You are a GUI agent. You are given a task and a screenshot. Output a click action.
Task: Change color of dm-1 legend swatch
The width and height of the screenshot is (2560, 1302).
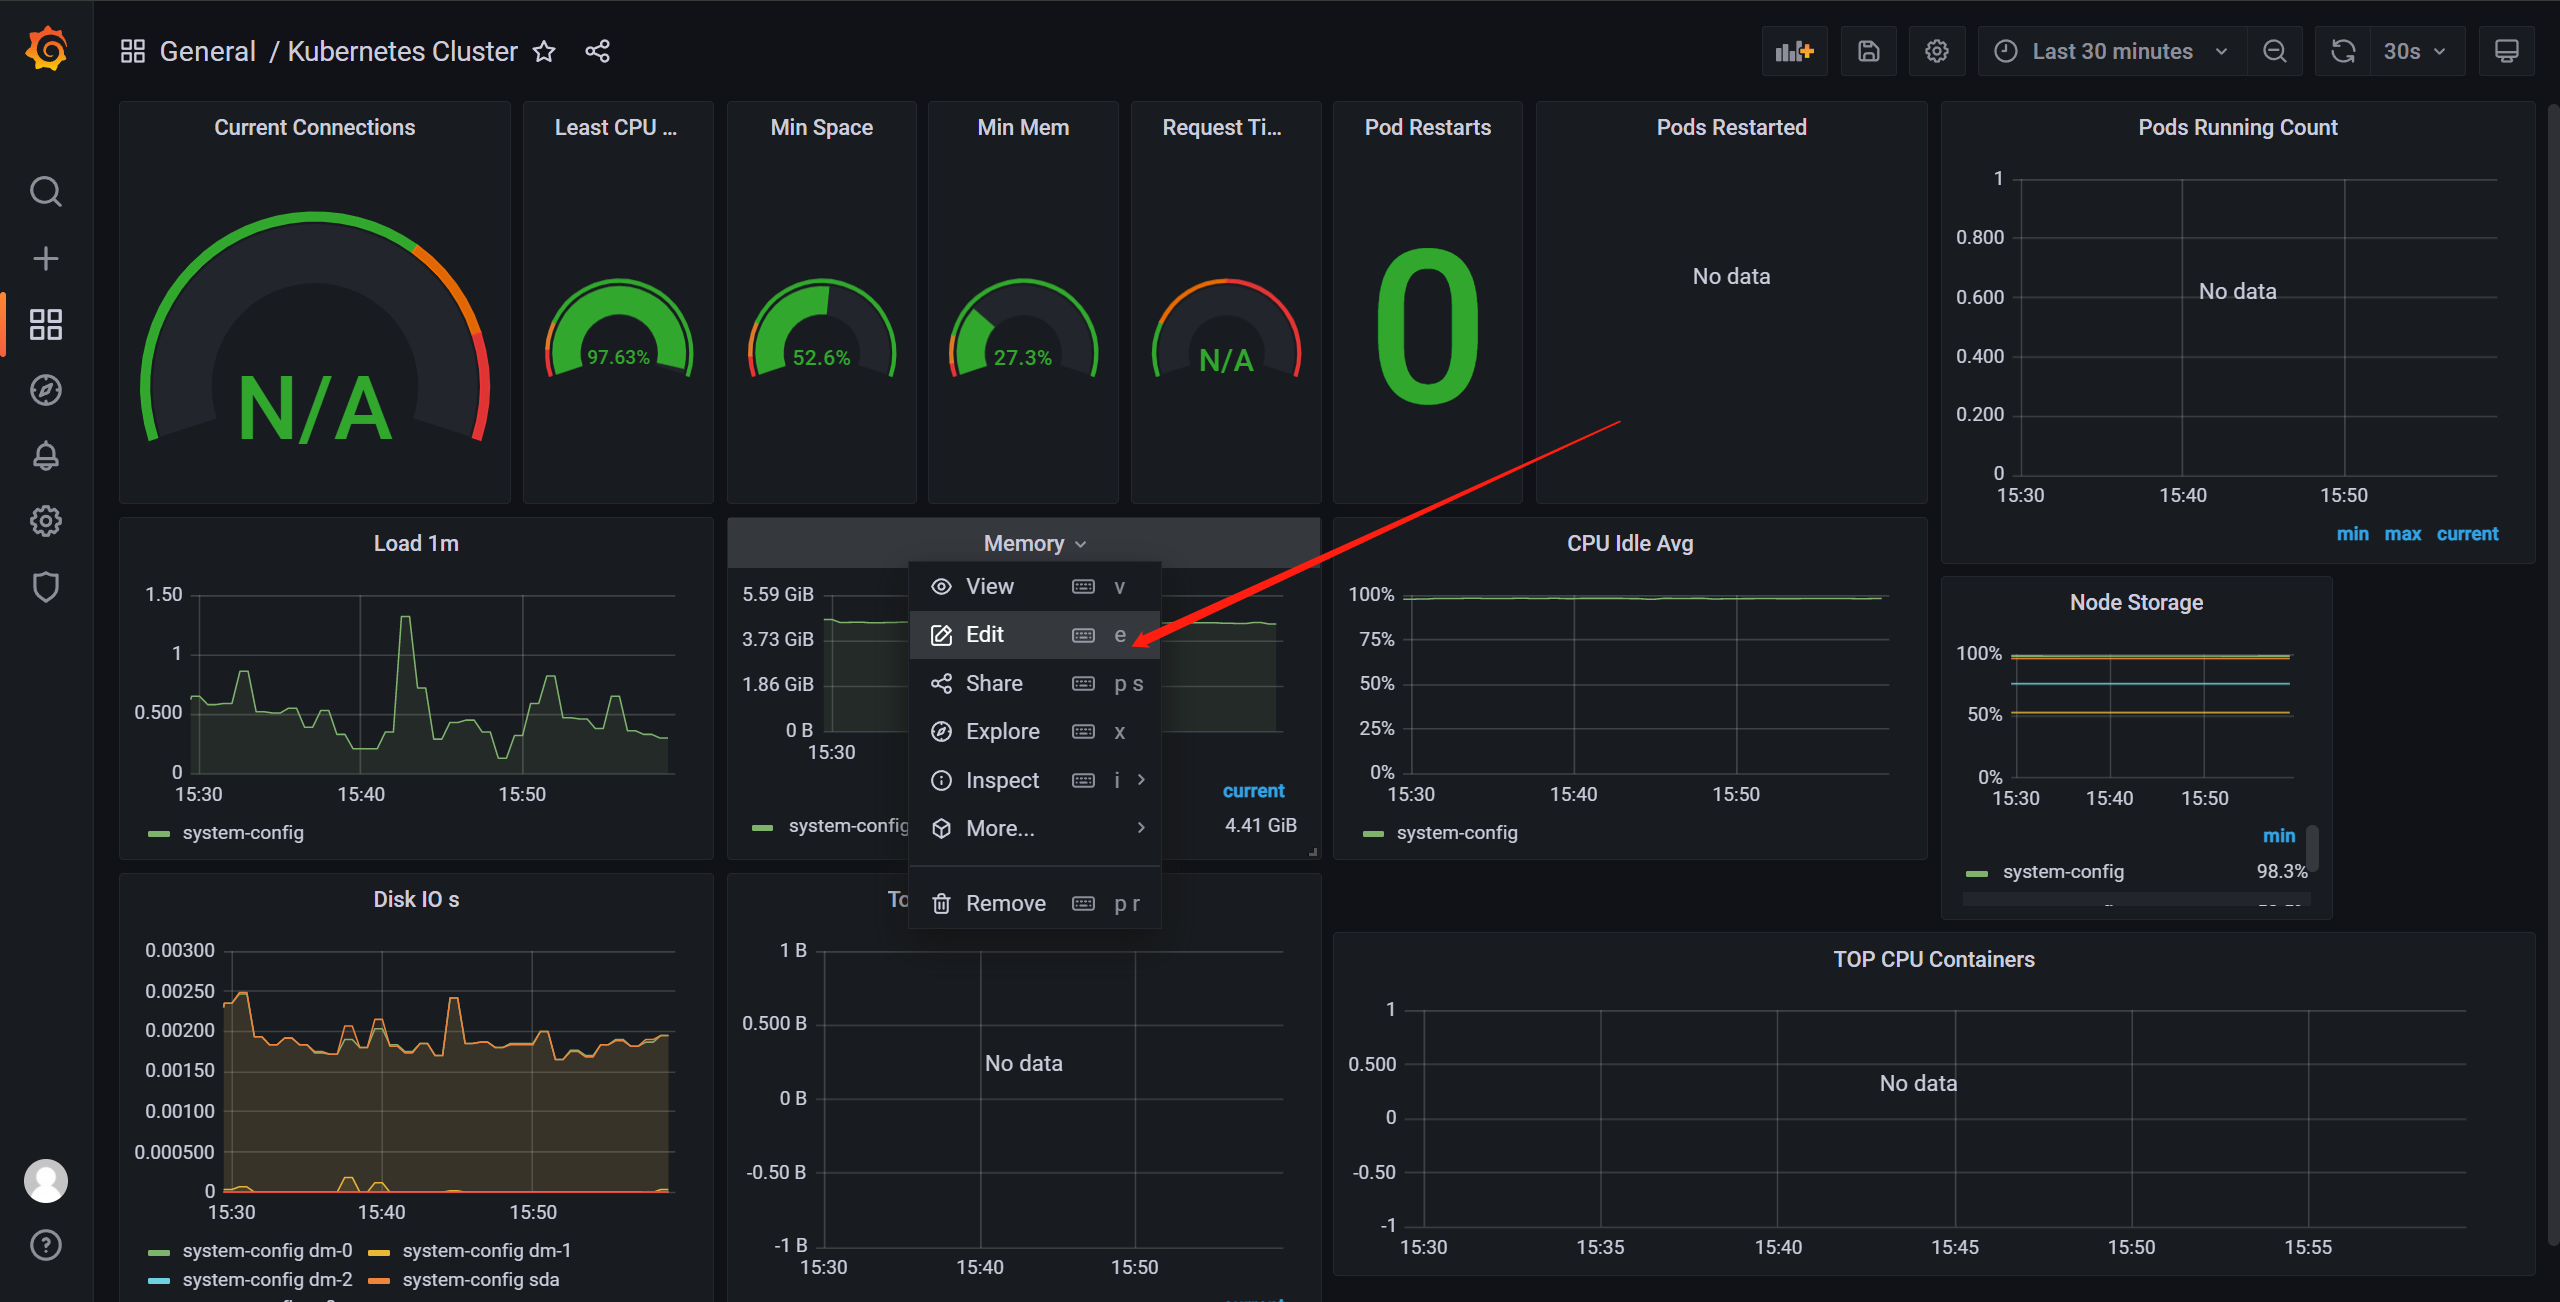click(379, 1252)
